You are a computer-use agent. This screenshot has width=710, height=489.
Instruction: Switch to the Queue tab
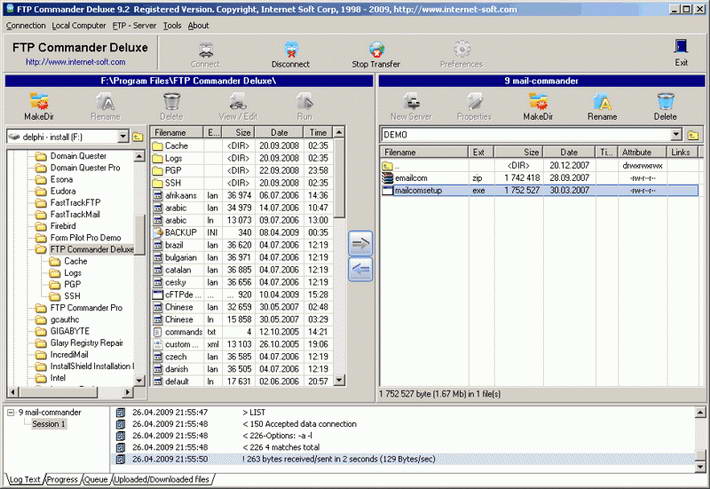tap(96, 479)
